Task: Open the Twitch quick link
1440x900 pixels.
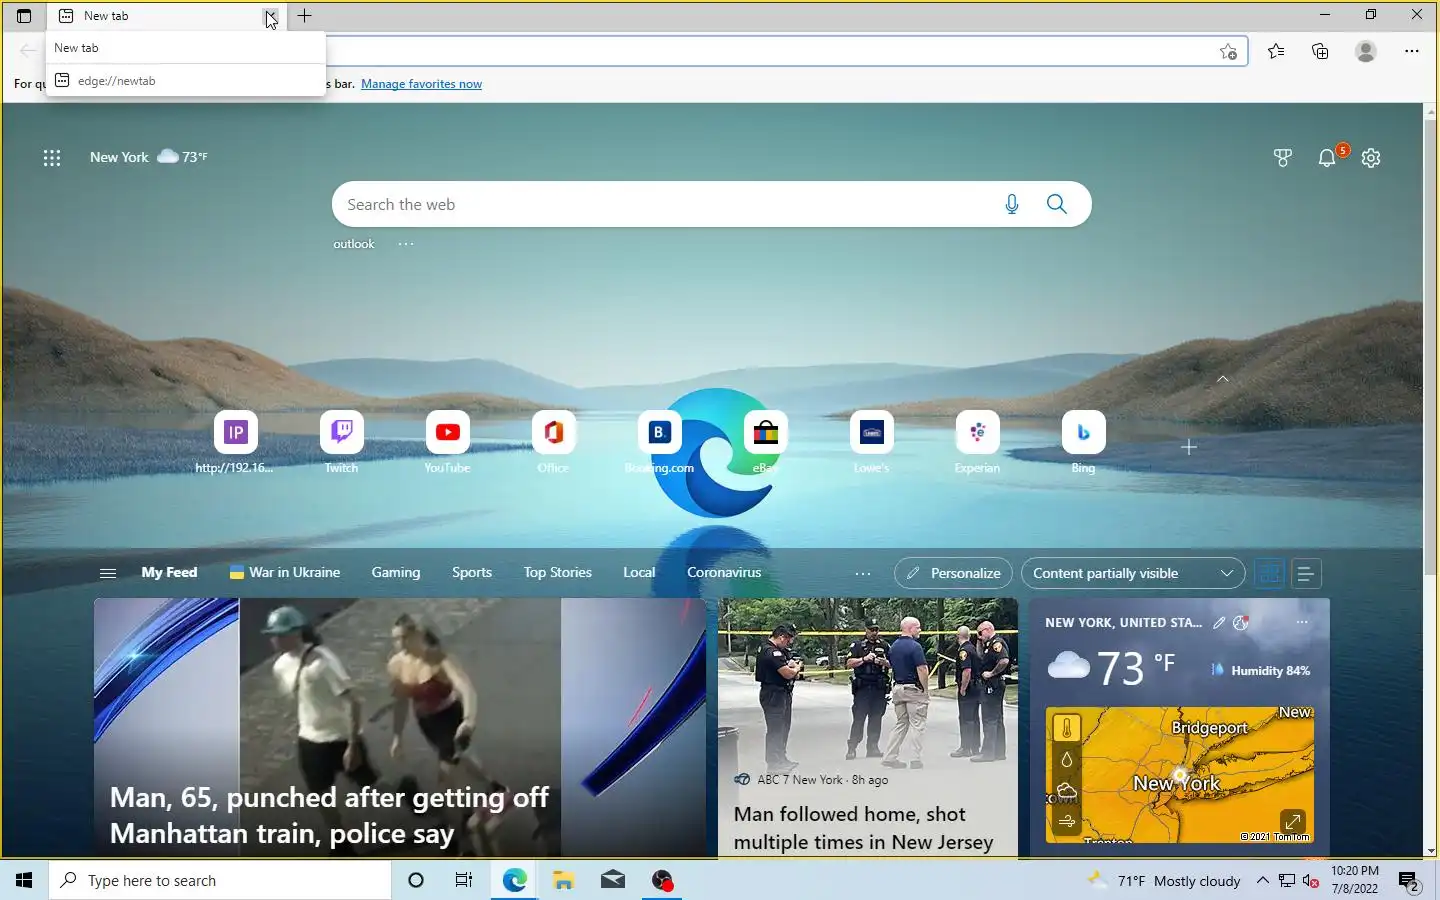Action: click(342, 442)
